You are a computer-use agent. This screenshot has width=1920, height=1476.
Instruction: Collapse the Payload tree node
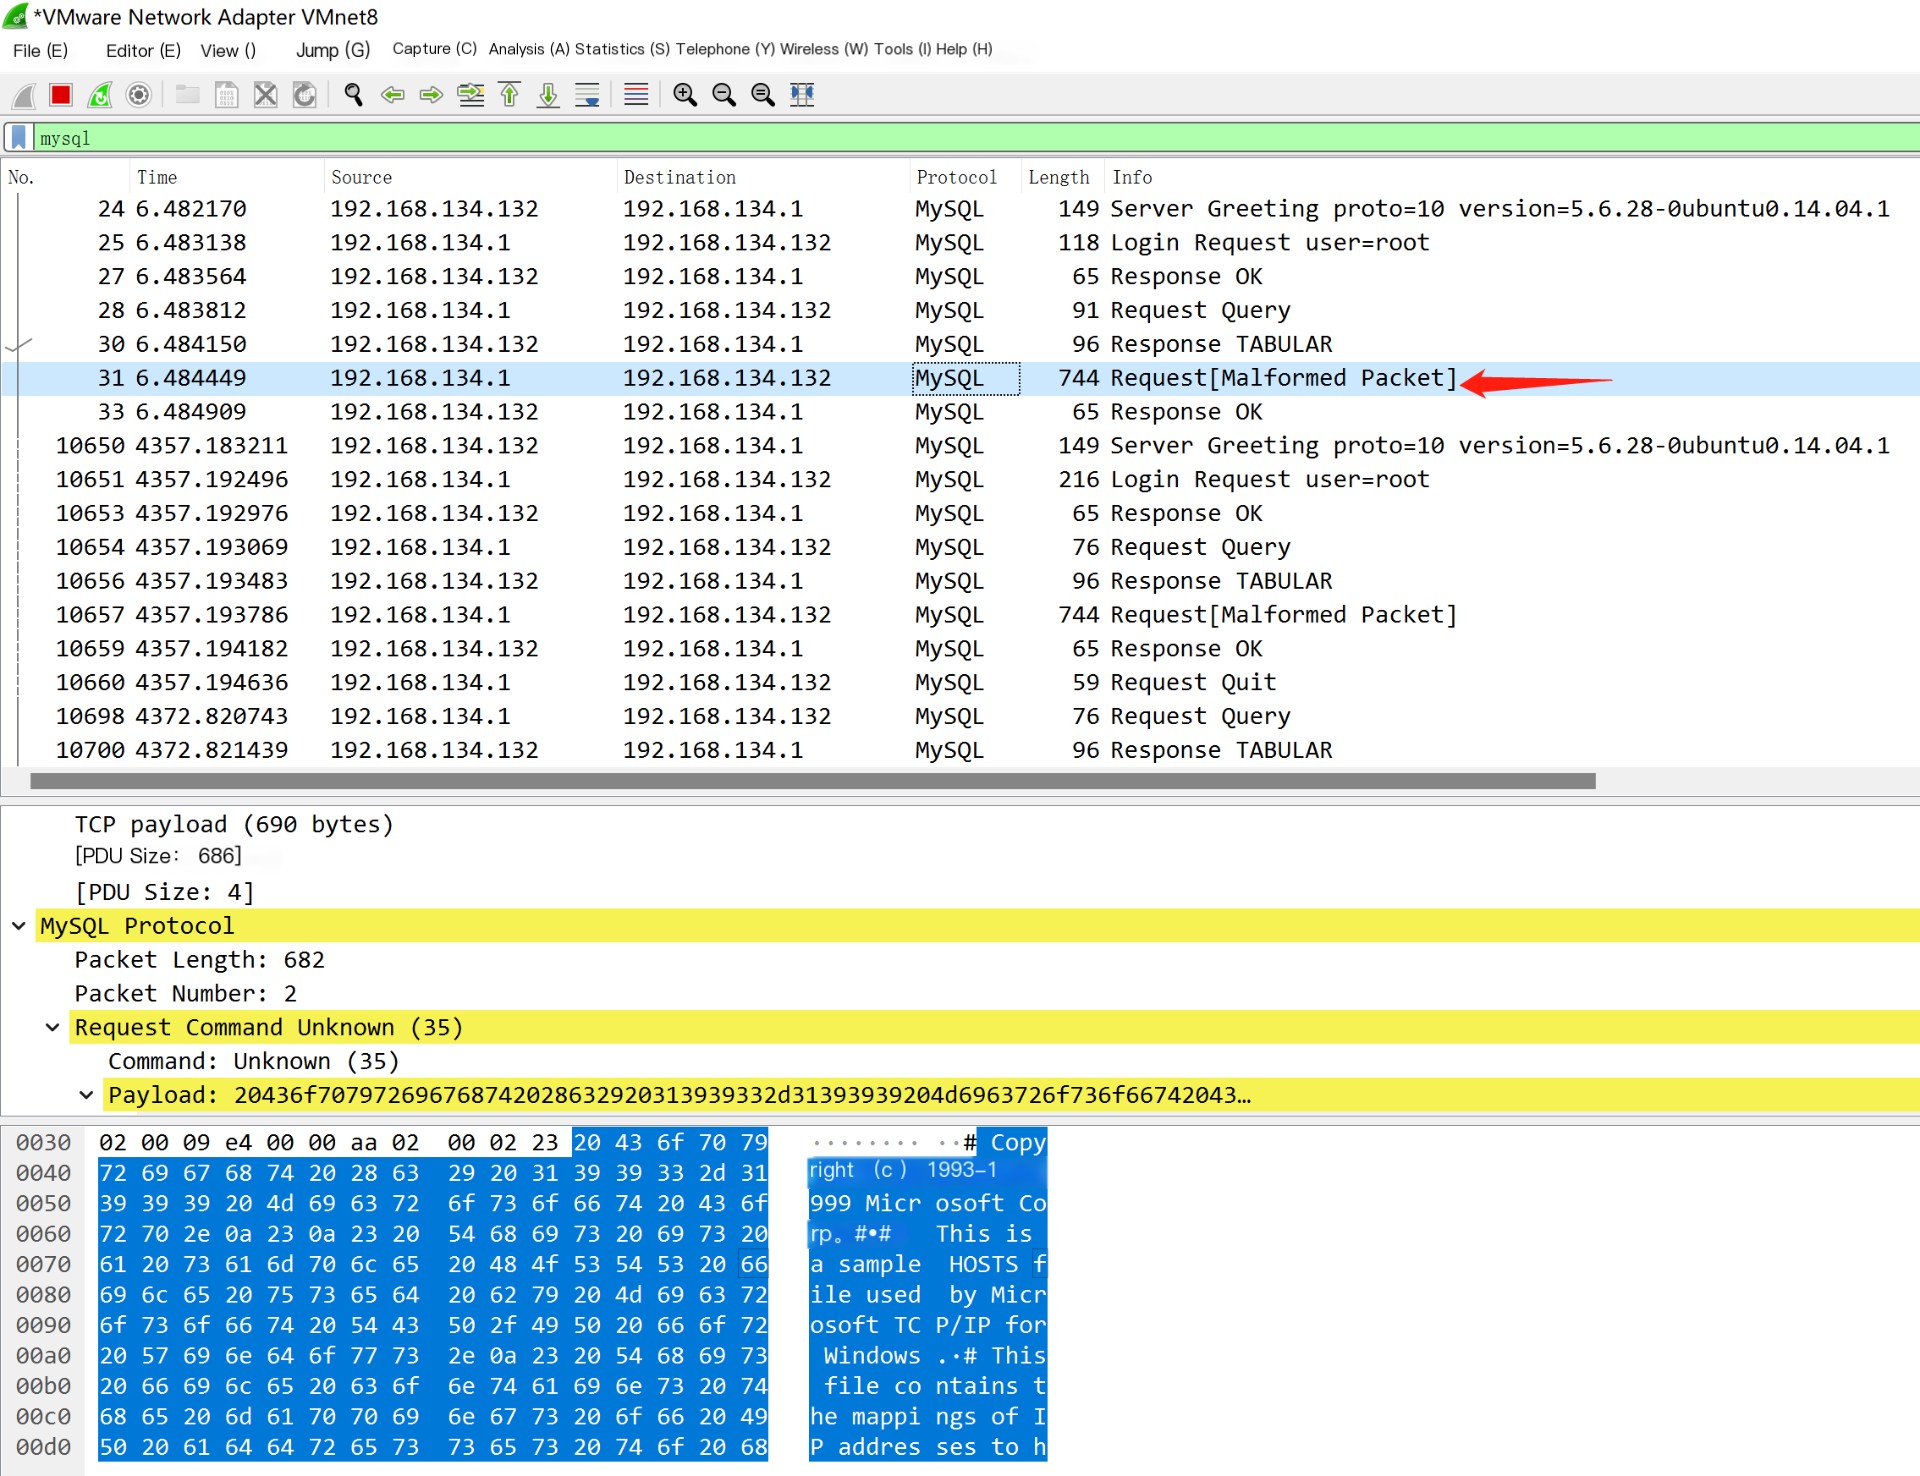click(x=86, y=1095)
